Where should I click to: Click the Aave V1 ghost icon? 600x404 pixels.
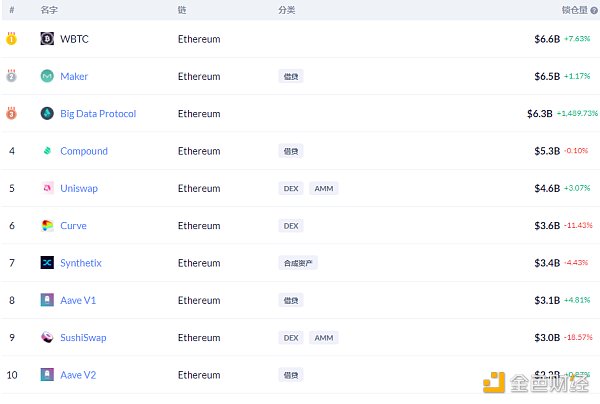[47, 300]
